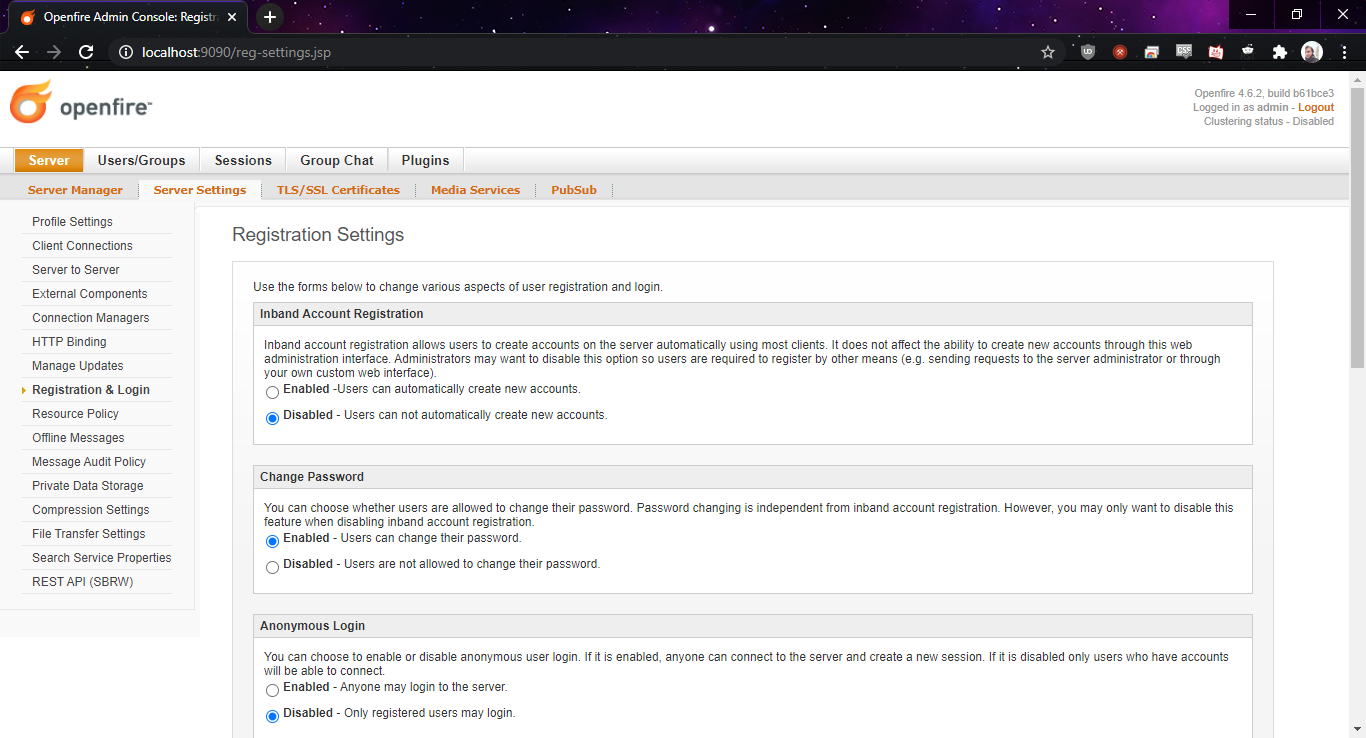
Task: Enable inband account registration
Action: (272, 393)
